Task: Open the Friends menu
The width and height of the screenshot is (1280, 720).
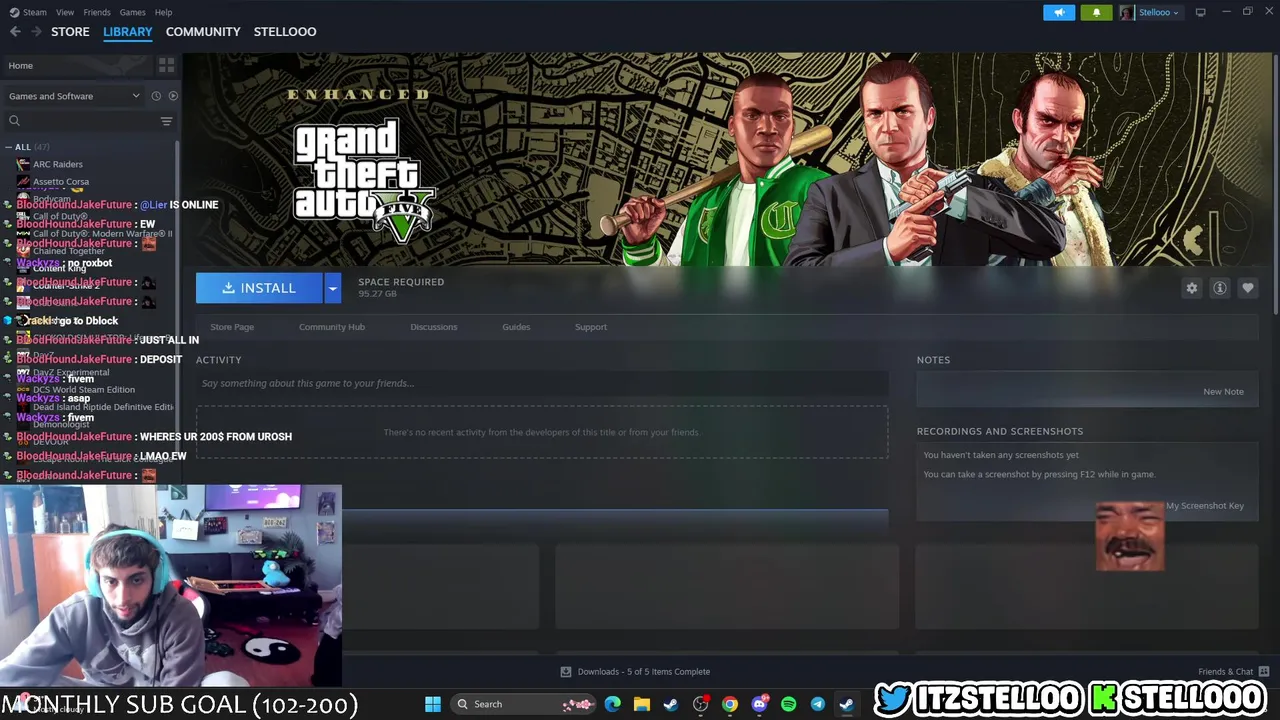Action: [97, 12]
